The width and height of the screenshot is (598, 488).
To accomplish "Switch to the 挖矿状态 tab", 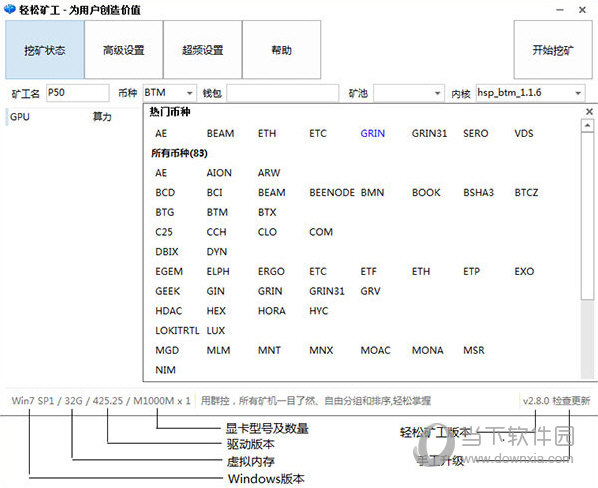I will tap(45, 50).
